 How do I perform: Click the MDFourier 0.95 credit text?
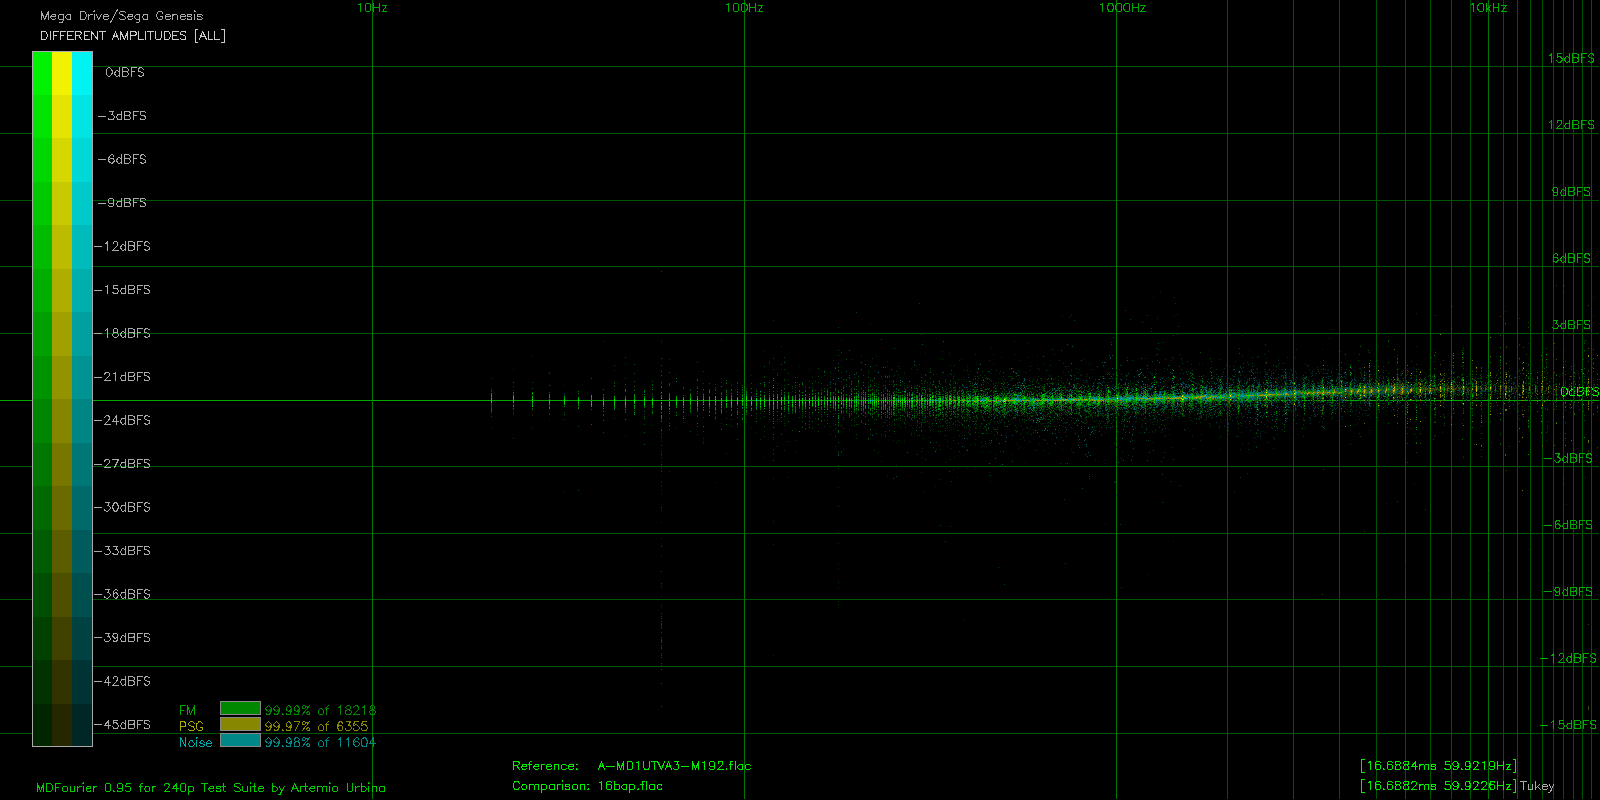click(x=211, y=788)
